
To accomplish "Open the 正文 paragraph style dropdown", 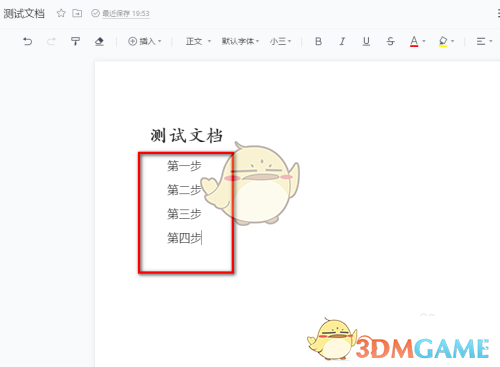I will pos(198,41).
